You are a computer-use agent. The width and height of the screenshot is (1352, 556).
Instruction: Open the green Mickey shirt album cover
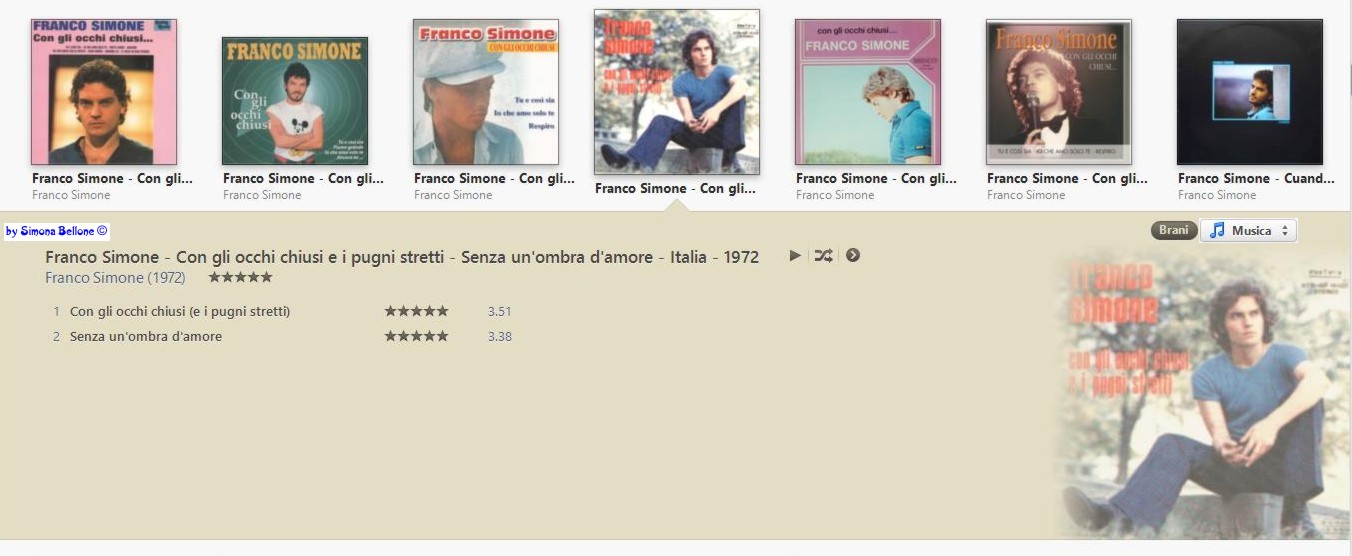point(295,101)
